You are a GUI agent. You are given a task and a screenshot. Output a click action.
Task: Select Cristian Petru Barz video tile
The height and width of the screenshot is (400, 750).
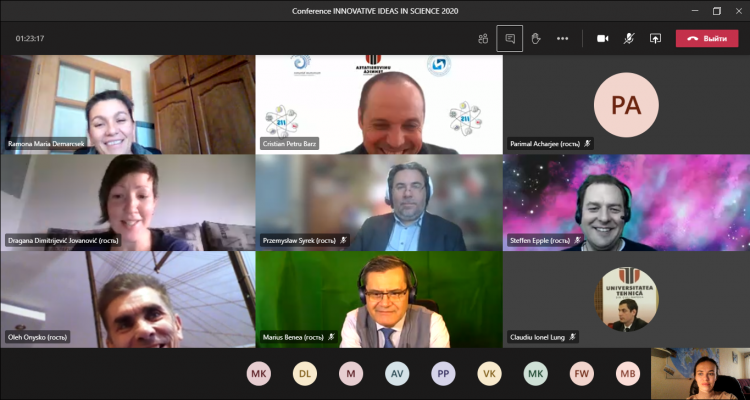pyautogui.click(x=377, y=103)
